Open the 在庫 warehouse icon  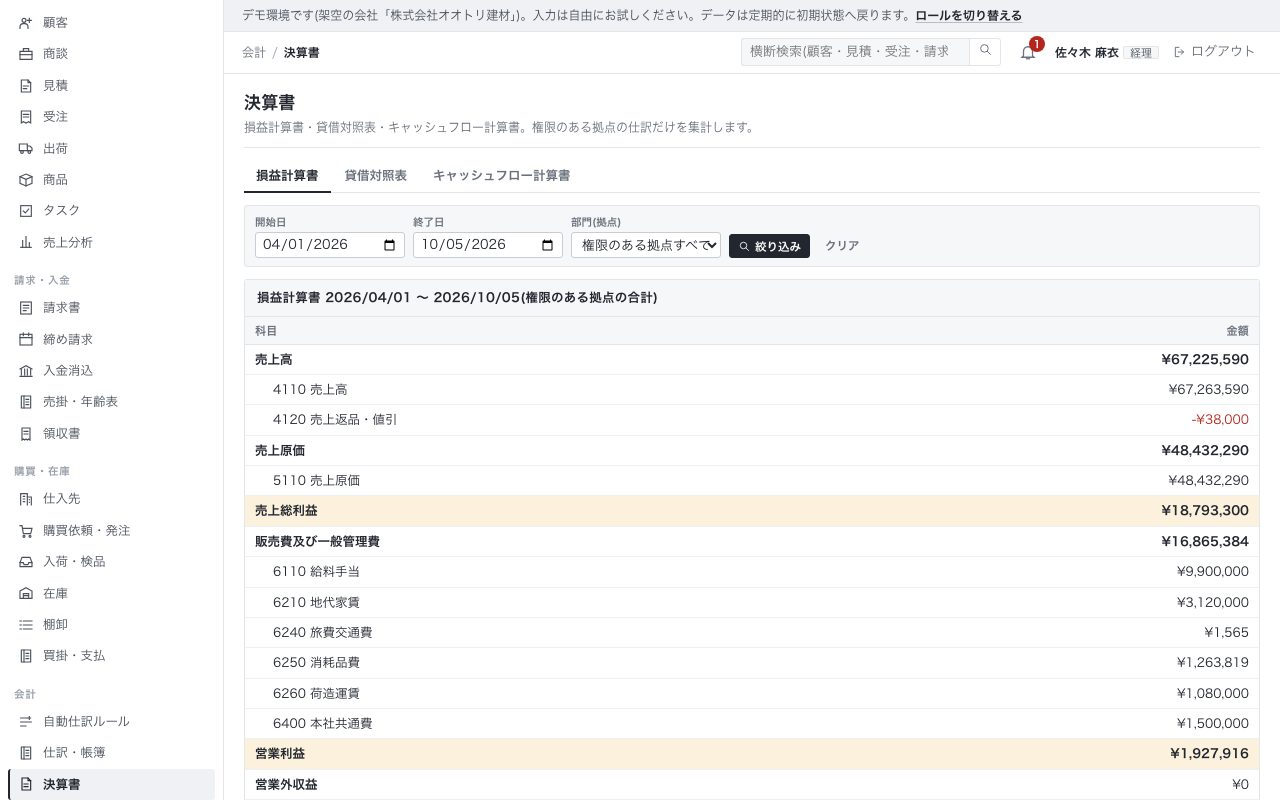(26, 594)
